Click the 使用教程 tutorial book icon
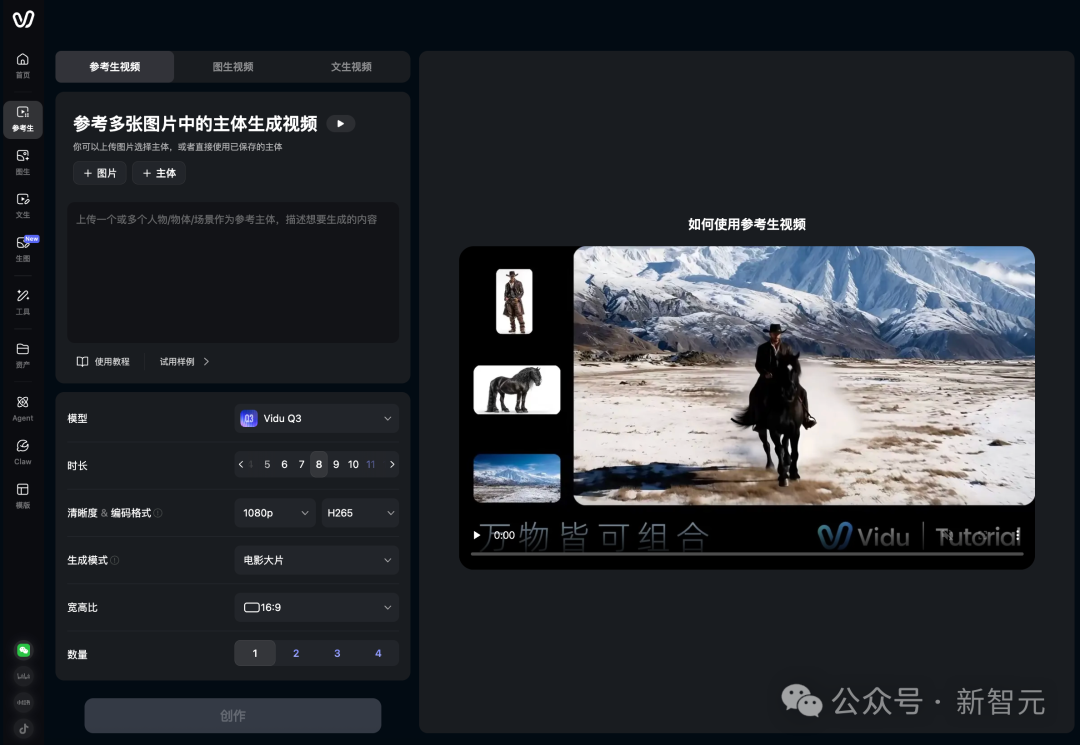 coord(82,361)
